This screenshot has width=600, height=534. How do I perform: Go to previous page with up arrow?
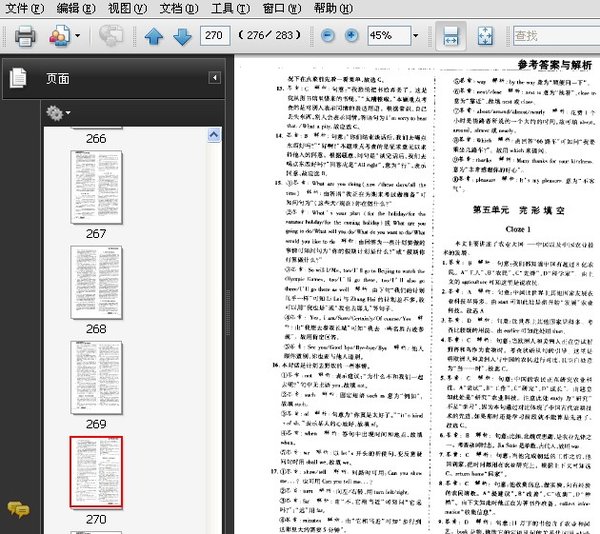click(154, 37)
